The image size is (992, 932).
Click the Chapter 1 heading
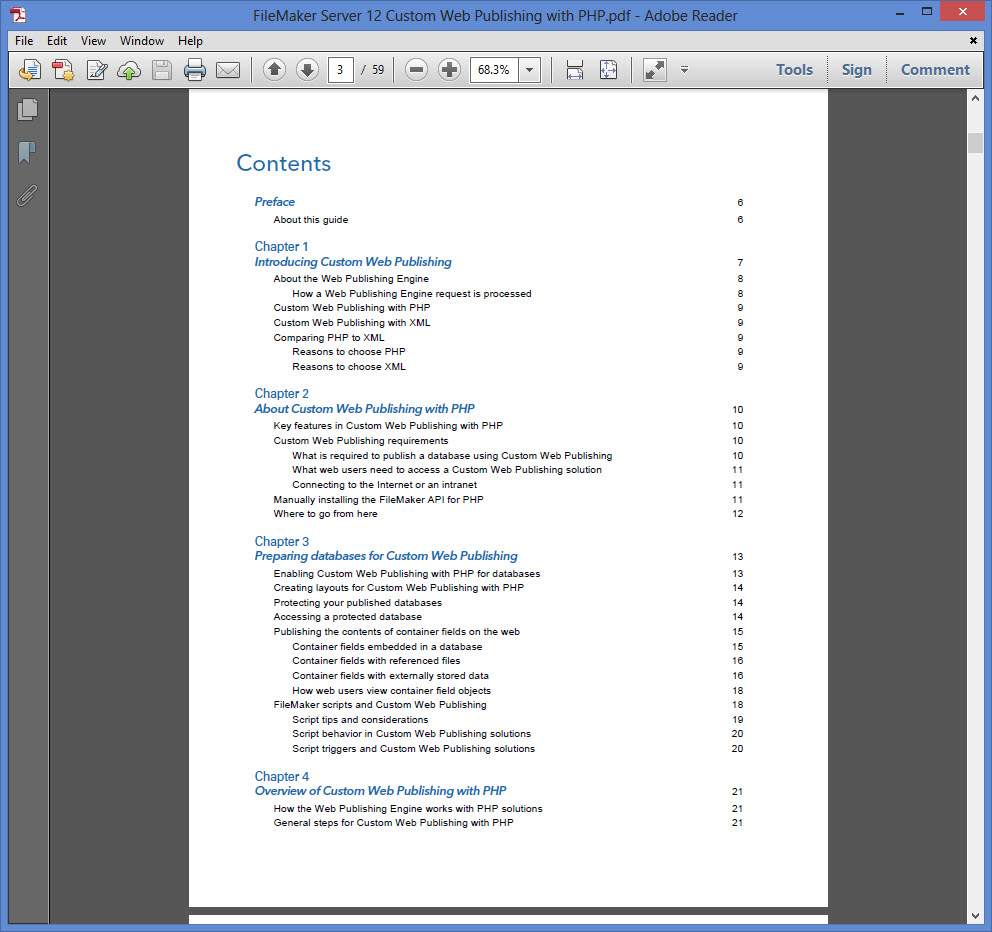[281, 246]
